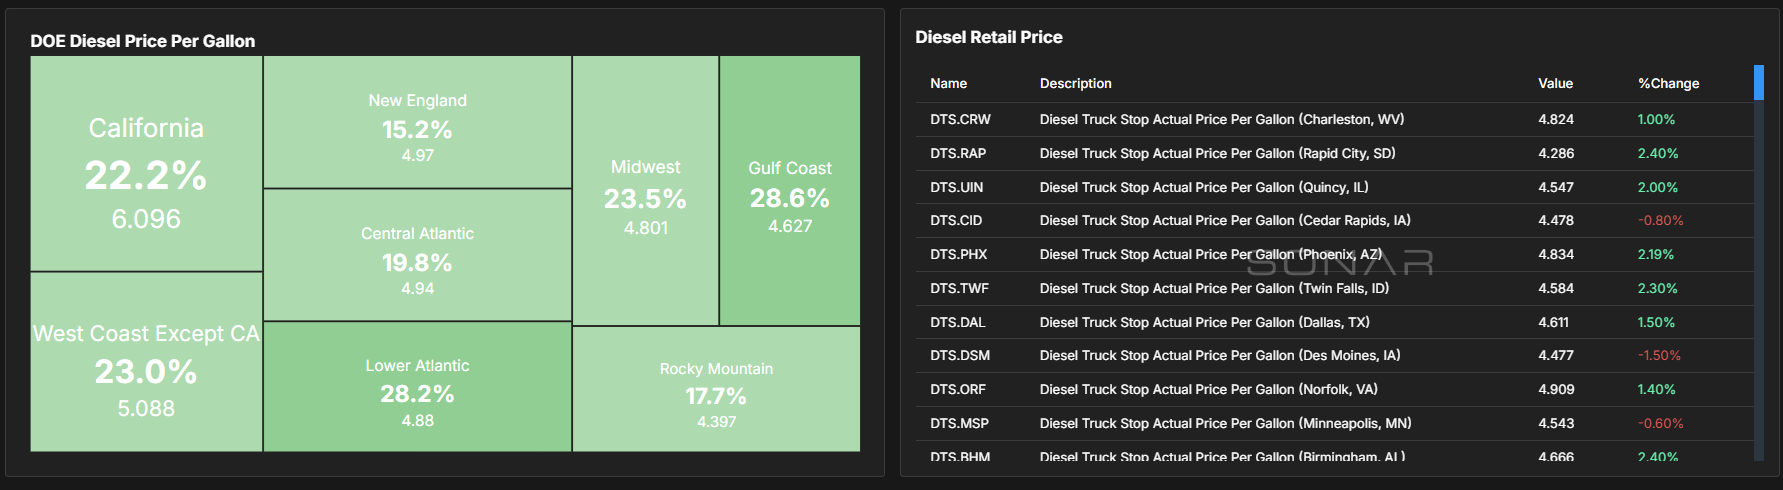Click the 4.477 value cell
Viewport: 1783px width, 490px height.
[1555, 355]
